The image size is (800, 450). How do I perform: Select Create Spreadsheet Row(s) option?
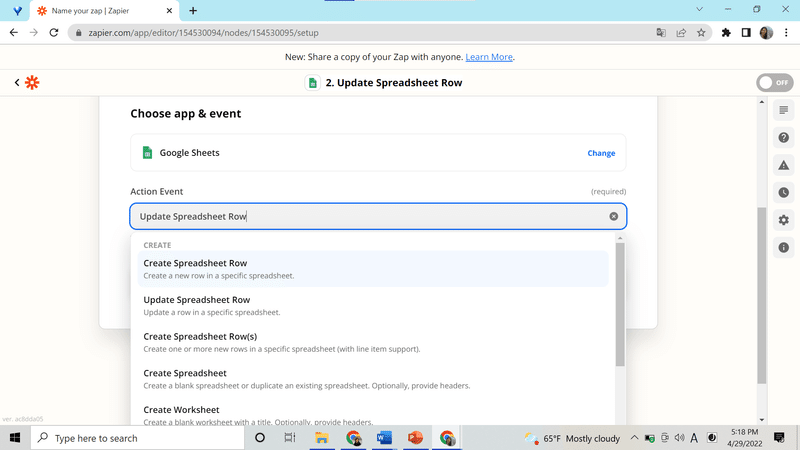373,342
